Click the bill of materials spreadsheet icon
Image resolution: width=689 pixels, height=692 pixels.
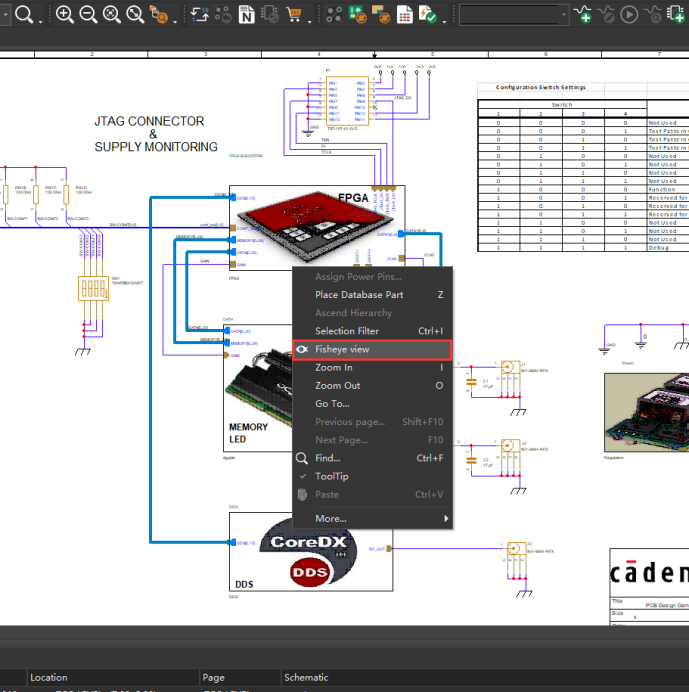[x=404, y=15]
